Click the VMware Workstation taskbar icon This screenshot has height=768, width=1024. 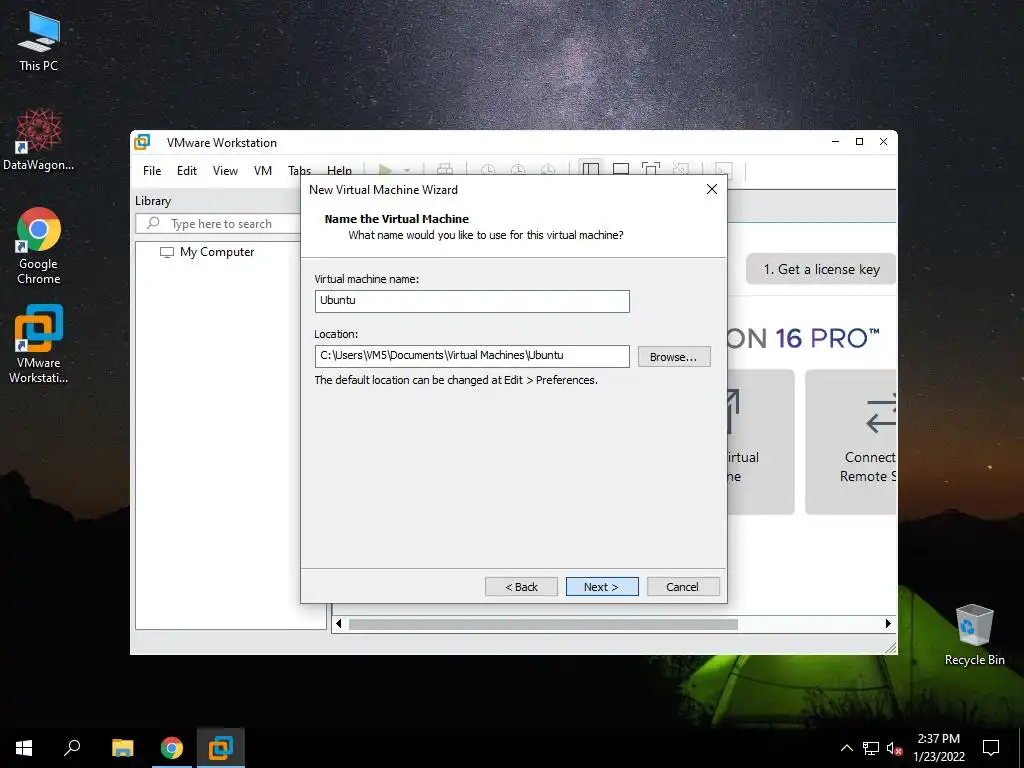[221, 748]
